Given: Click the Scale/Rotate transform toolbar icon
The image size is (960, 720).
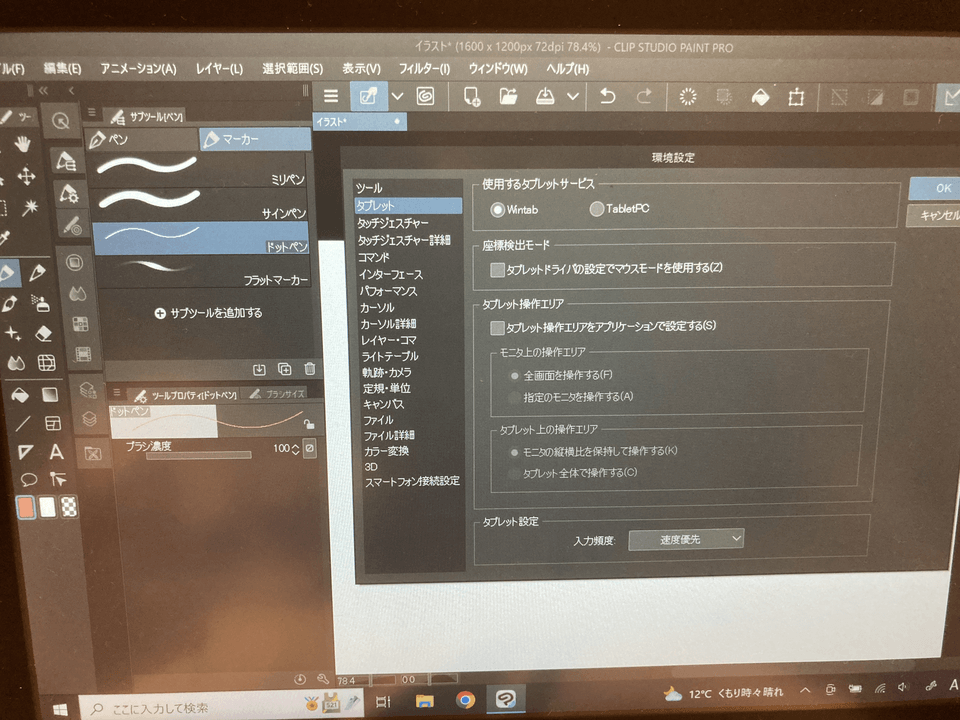Looking at the screenshot, I should [796, 97].
